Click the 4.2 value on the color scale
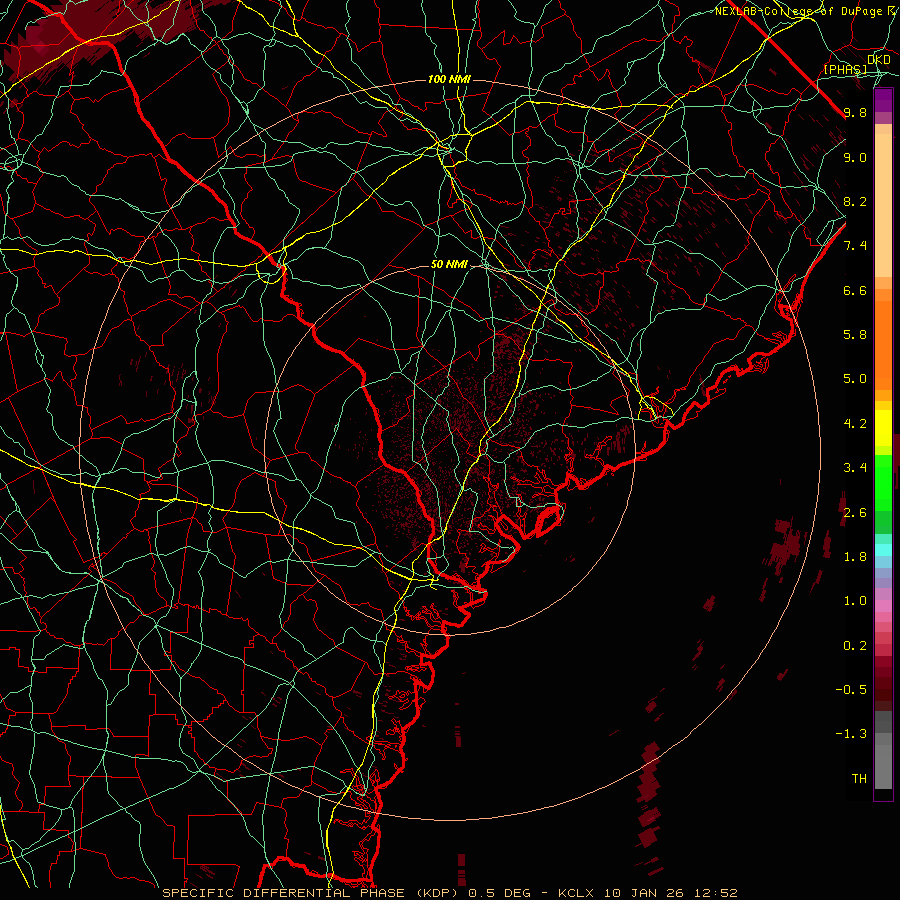Screen dimensions: 900x900 pyautogui.click(x=855, y=424)
